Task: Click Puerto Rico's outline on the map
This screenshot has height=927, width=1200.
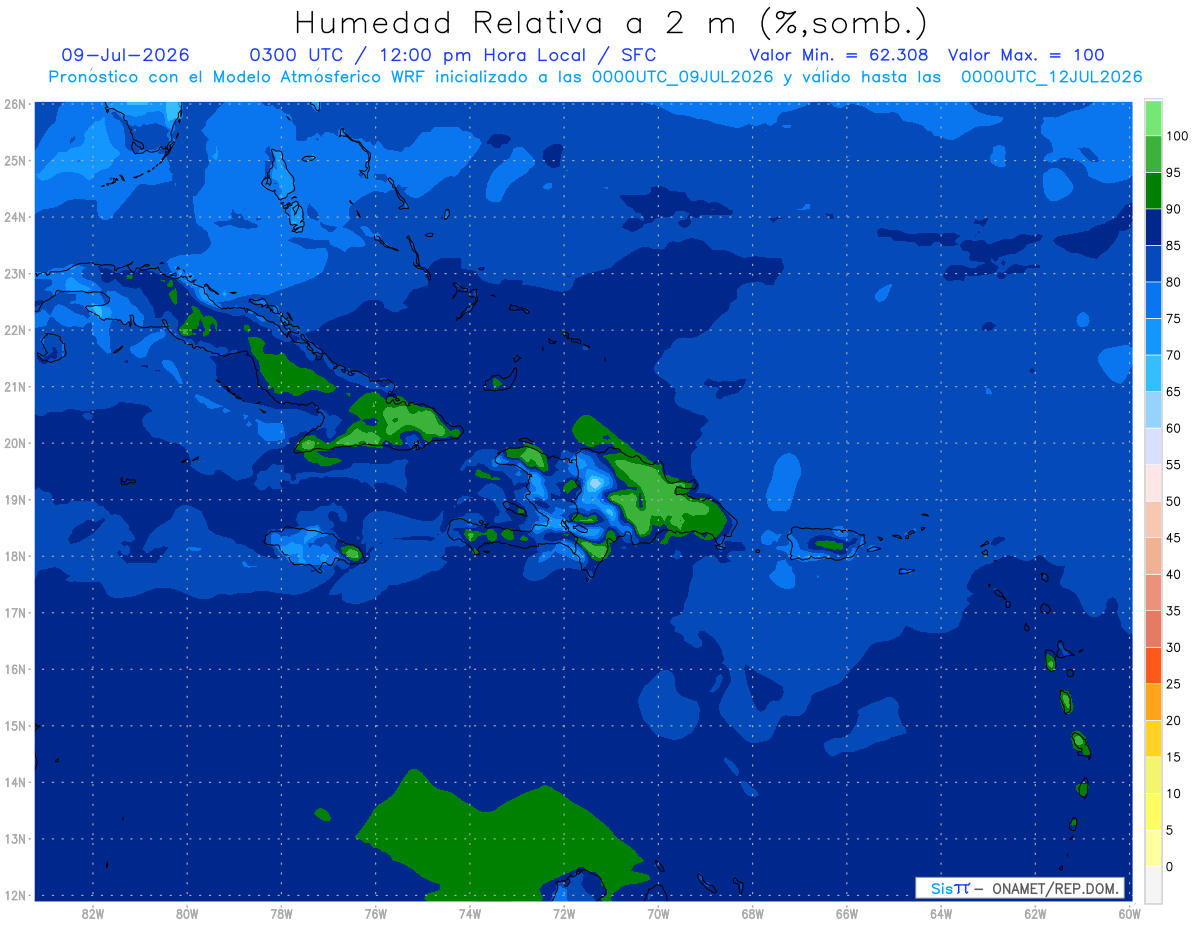Action: tap(826, 544)
